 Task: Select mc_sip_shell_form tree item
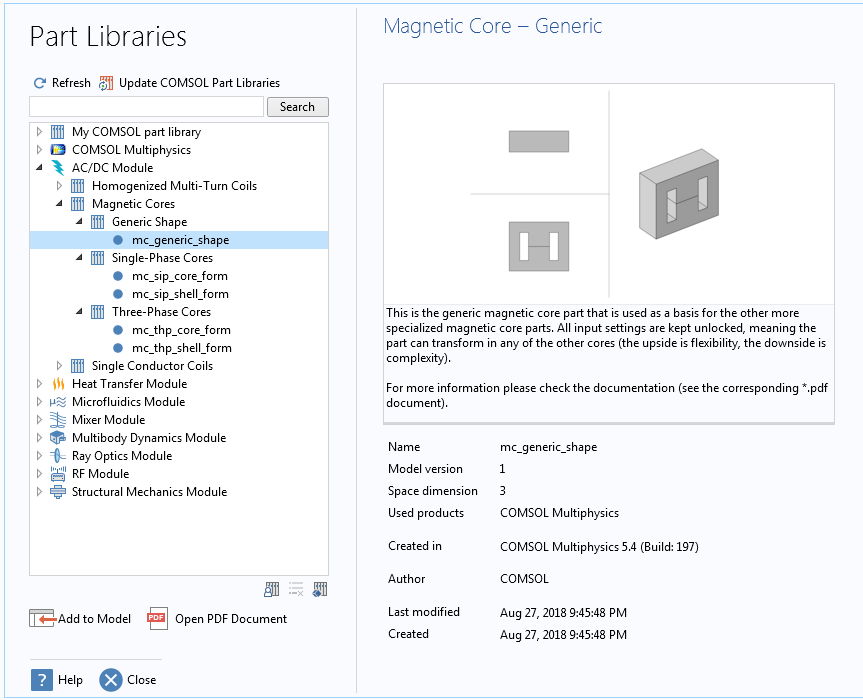(180, 294)
